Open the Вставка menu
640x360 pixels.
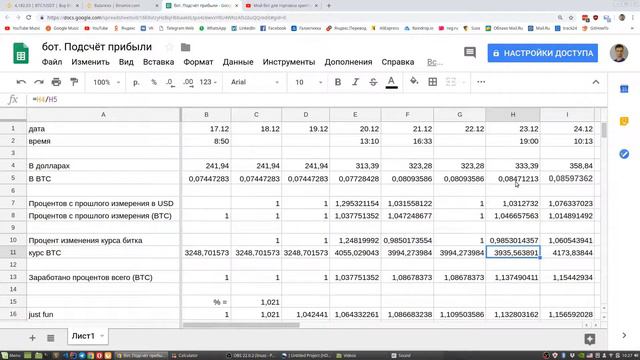coord(158,62)
